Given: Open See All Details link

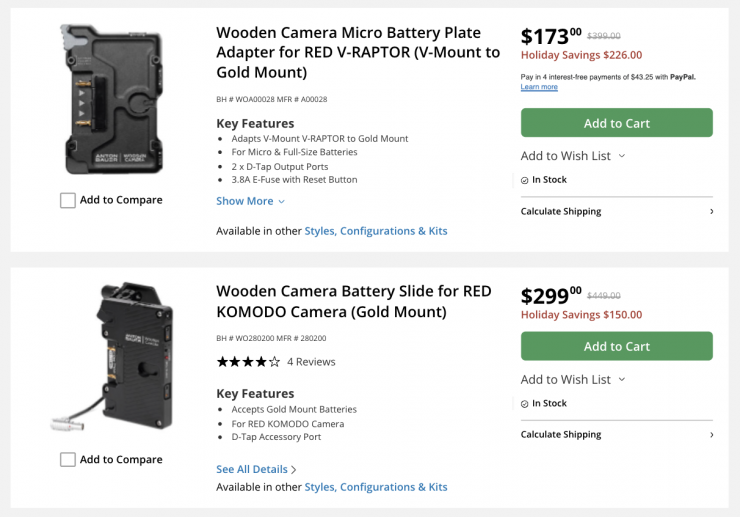Looking at the screenshot, I should pyautogui.click(x=256, y=469).
